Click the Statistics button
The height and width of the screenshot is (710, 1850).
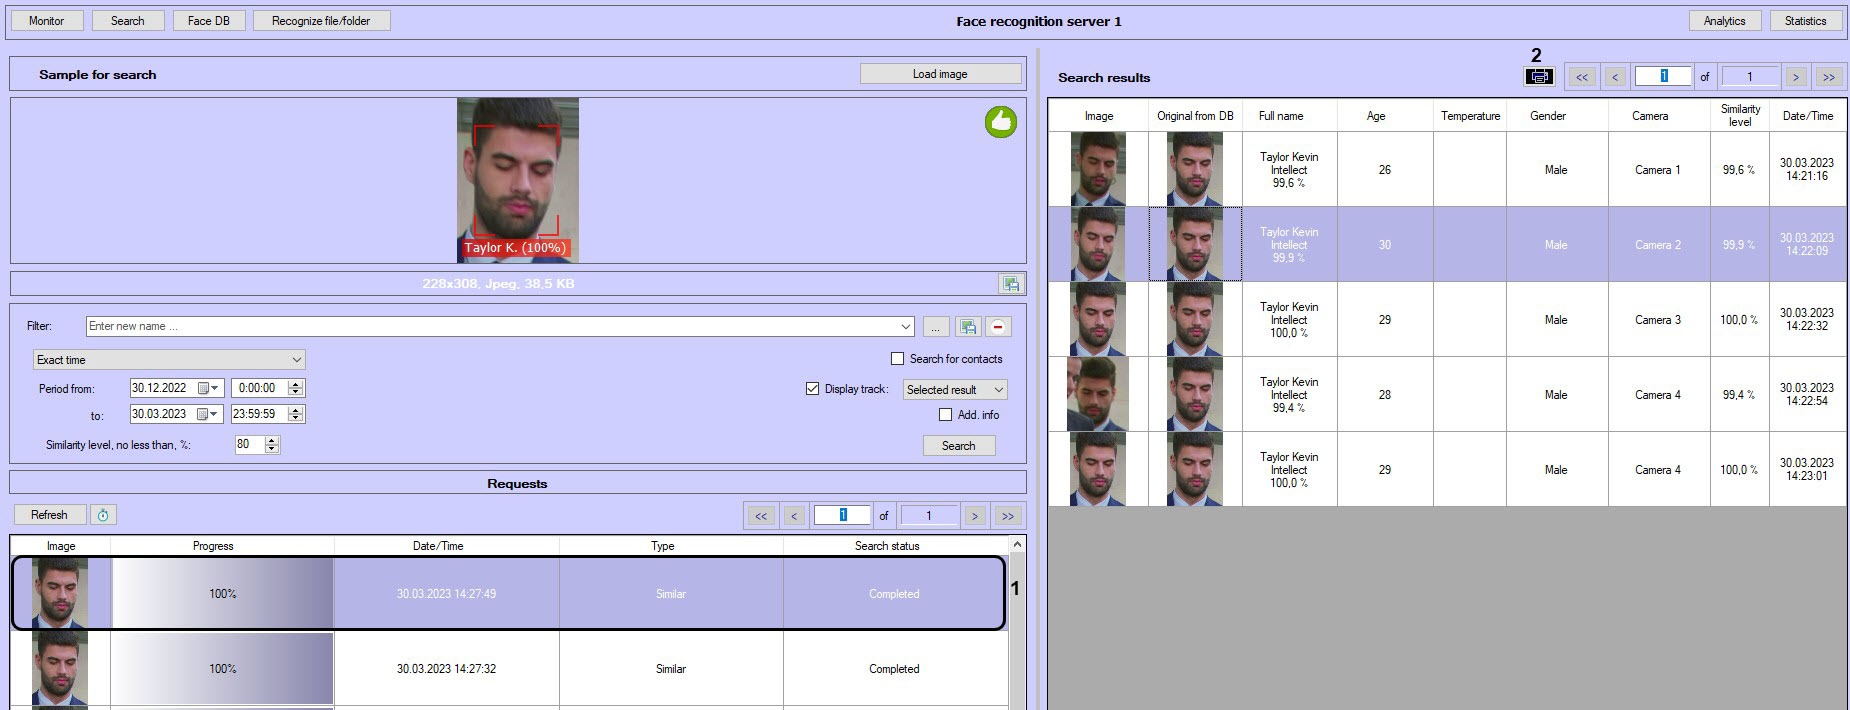point(1805,21)
